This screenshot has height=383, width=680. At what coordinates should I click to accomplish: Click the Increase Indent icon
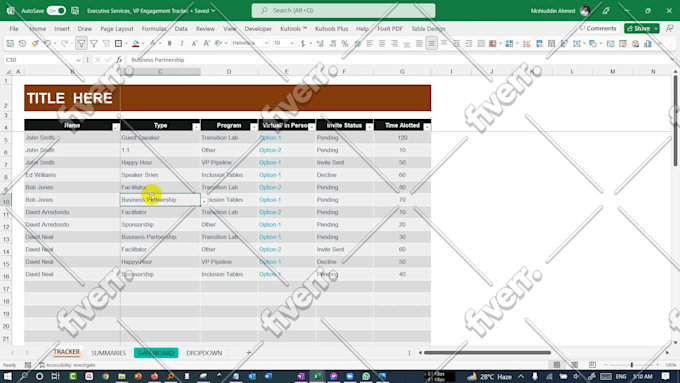(469, 43)
